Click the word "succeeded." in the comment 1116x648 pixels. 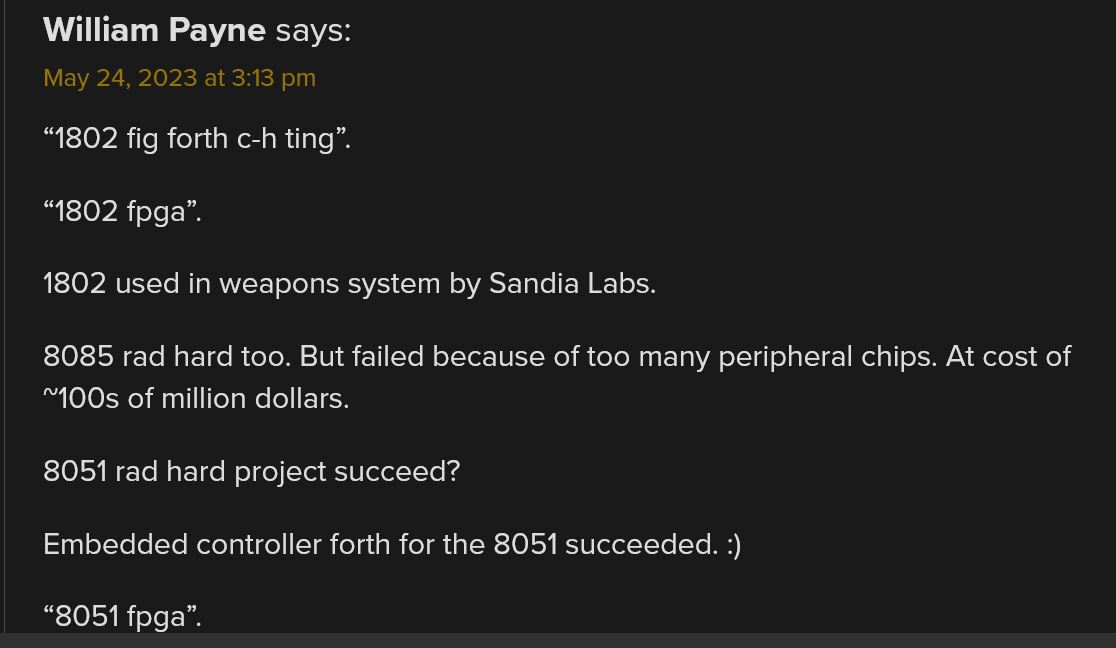click(x=641, y=545)
